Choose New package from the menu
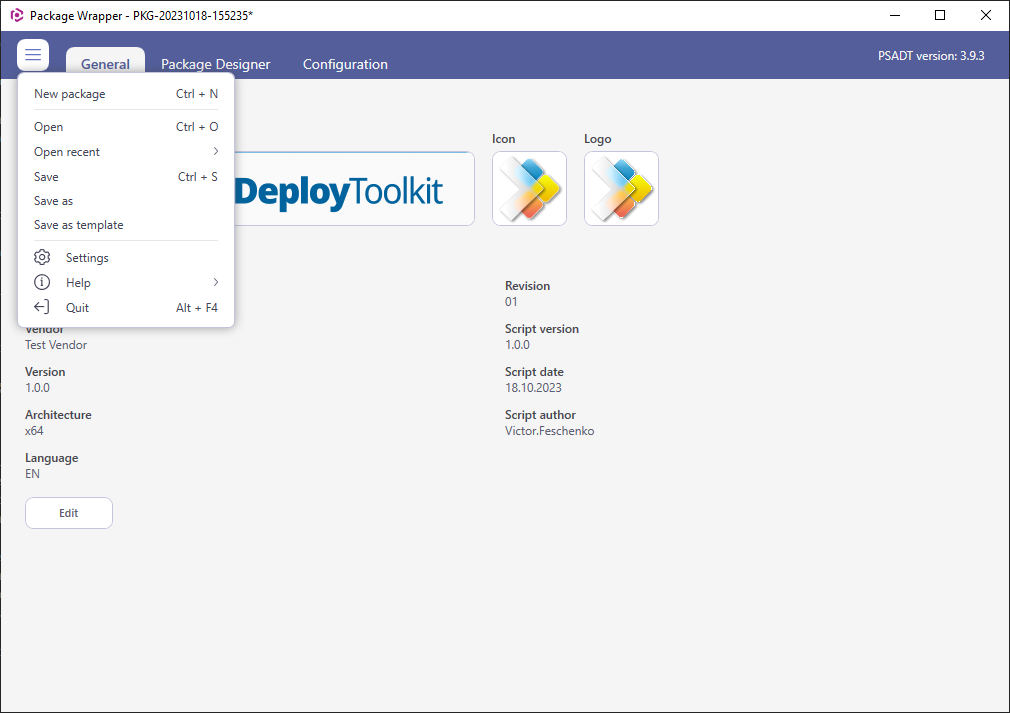Image resolution: width=1010 pixels, height=713 pixels. coord(126,94)
